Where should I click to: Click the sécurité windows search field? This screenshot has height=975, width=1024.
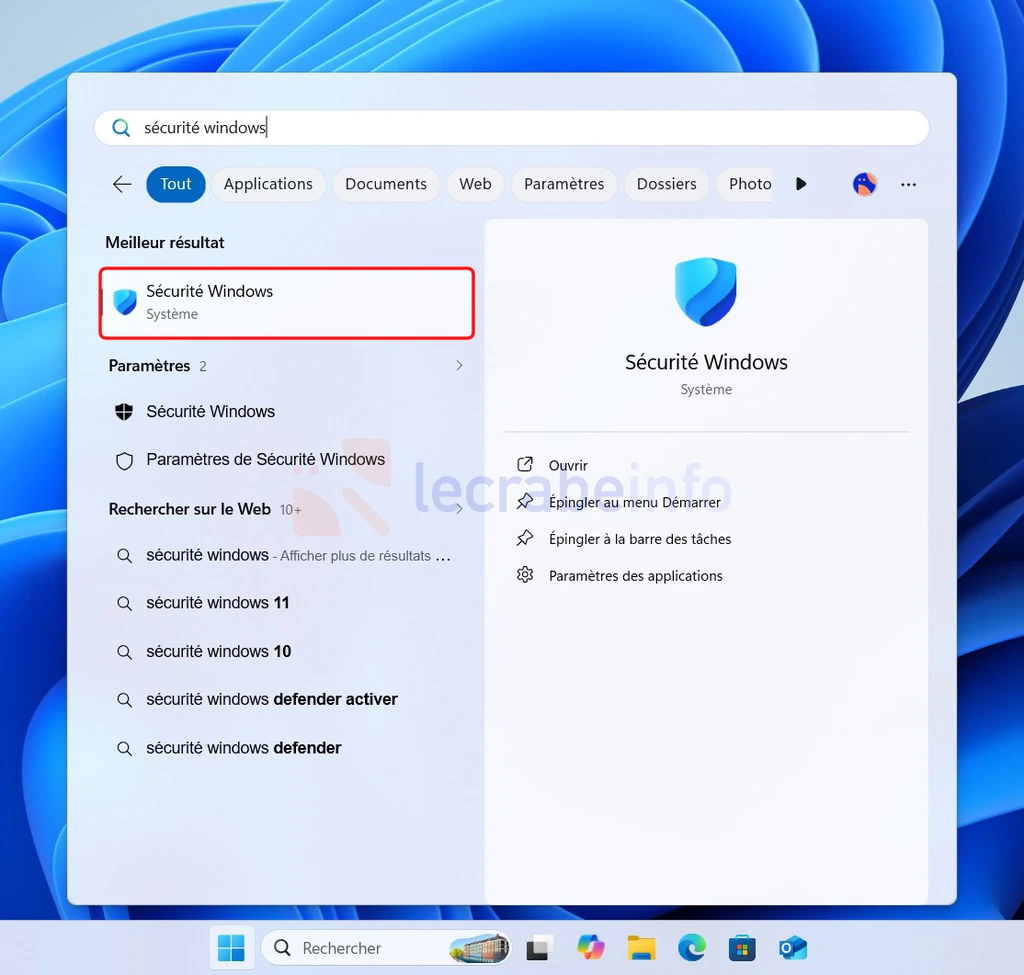tap(511, 128)
